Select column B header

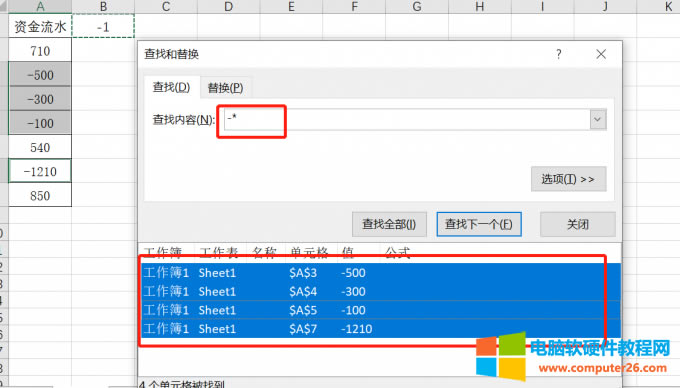pos(103,7)
